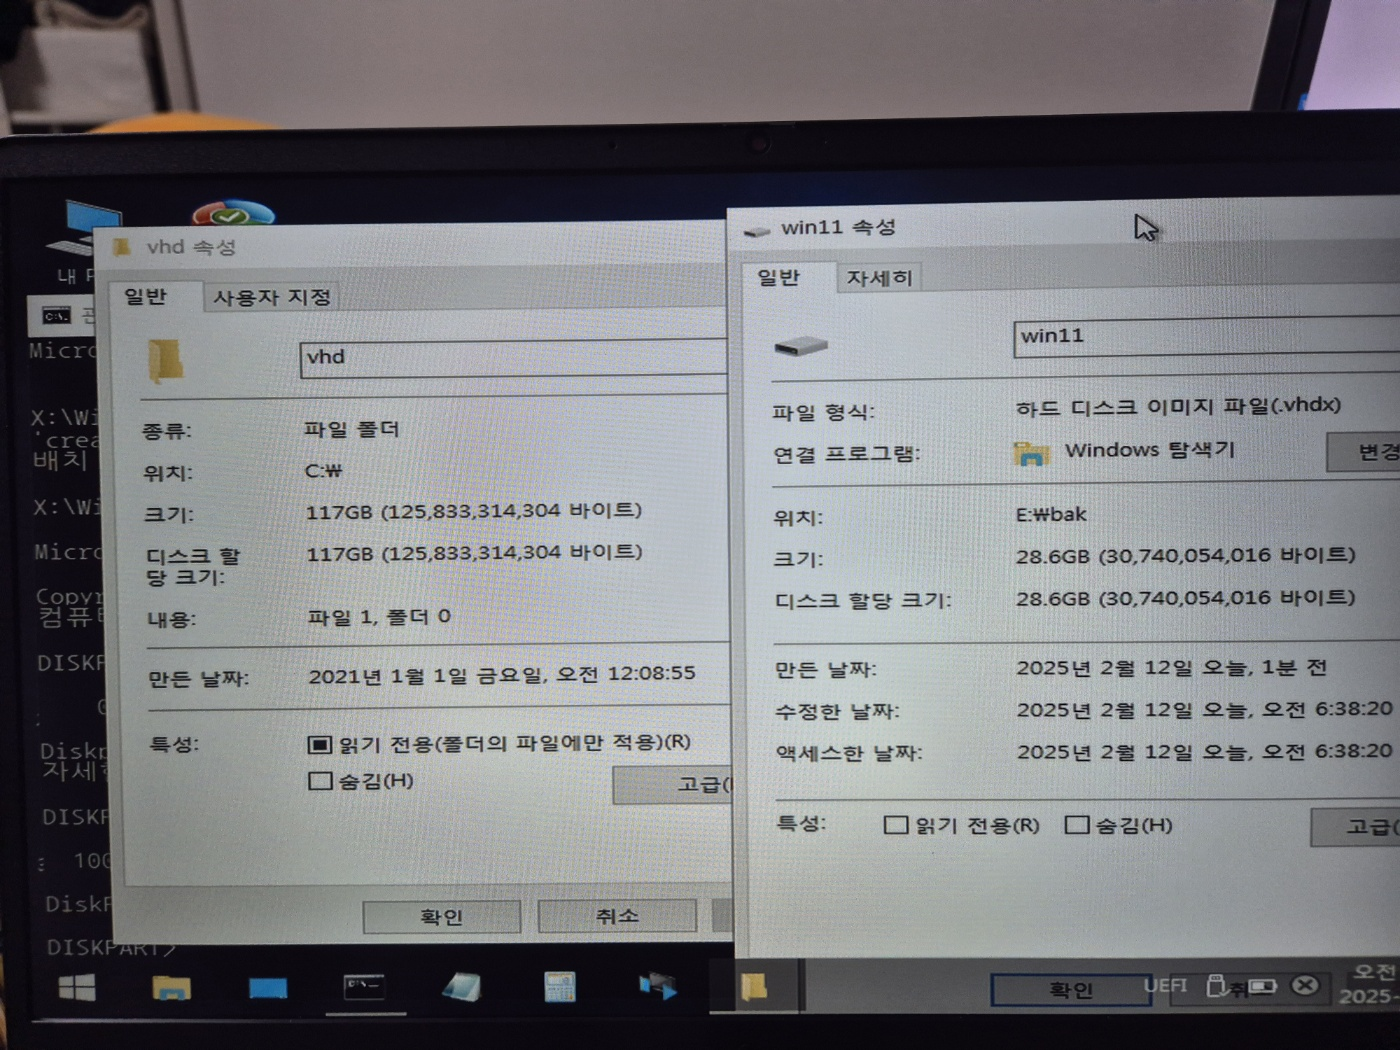Click the battery tray icon
1400x1050 pixels.
coord(1262,987)
